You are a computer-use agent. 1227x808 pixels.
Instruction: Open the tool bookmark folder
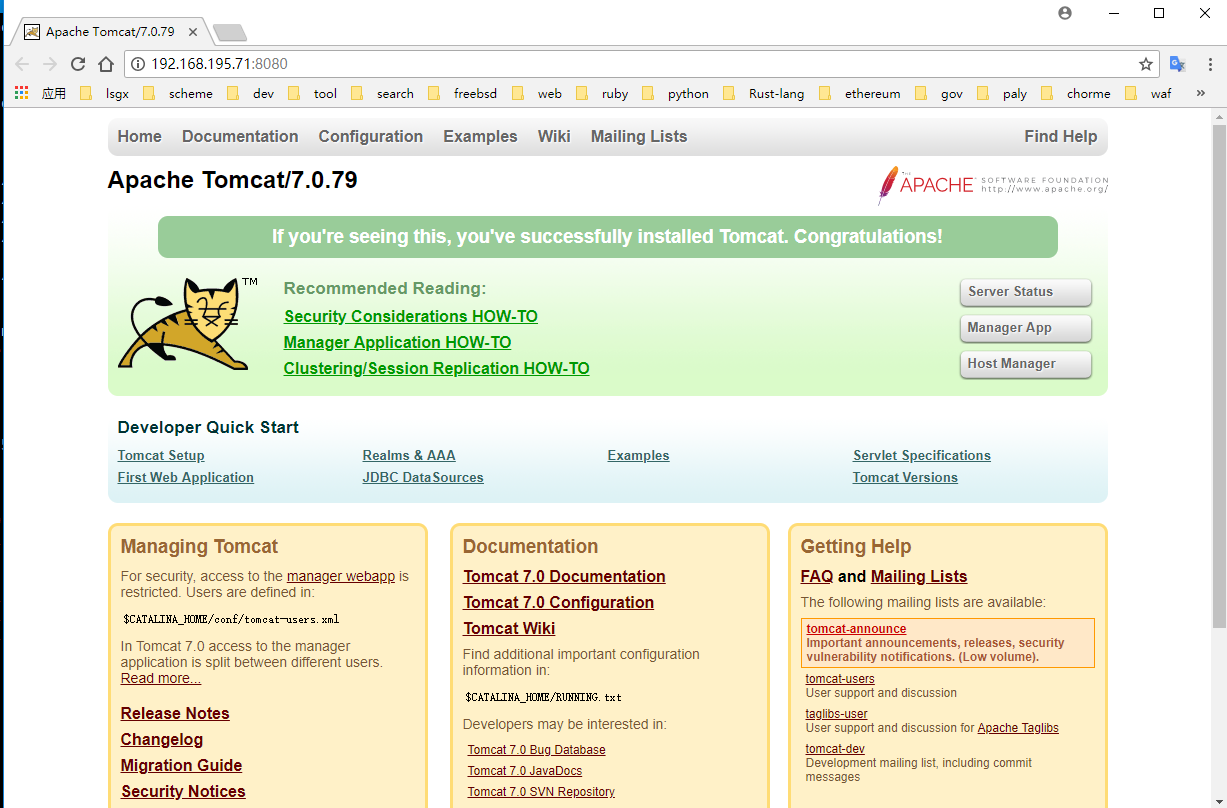(x=313, y=94)
